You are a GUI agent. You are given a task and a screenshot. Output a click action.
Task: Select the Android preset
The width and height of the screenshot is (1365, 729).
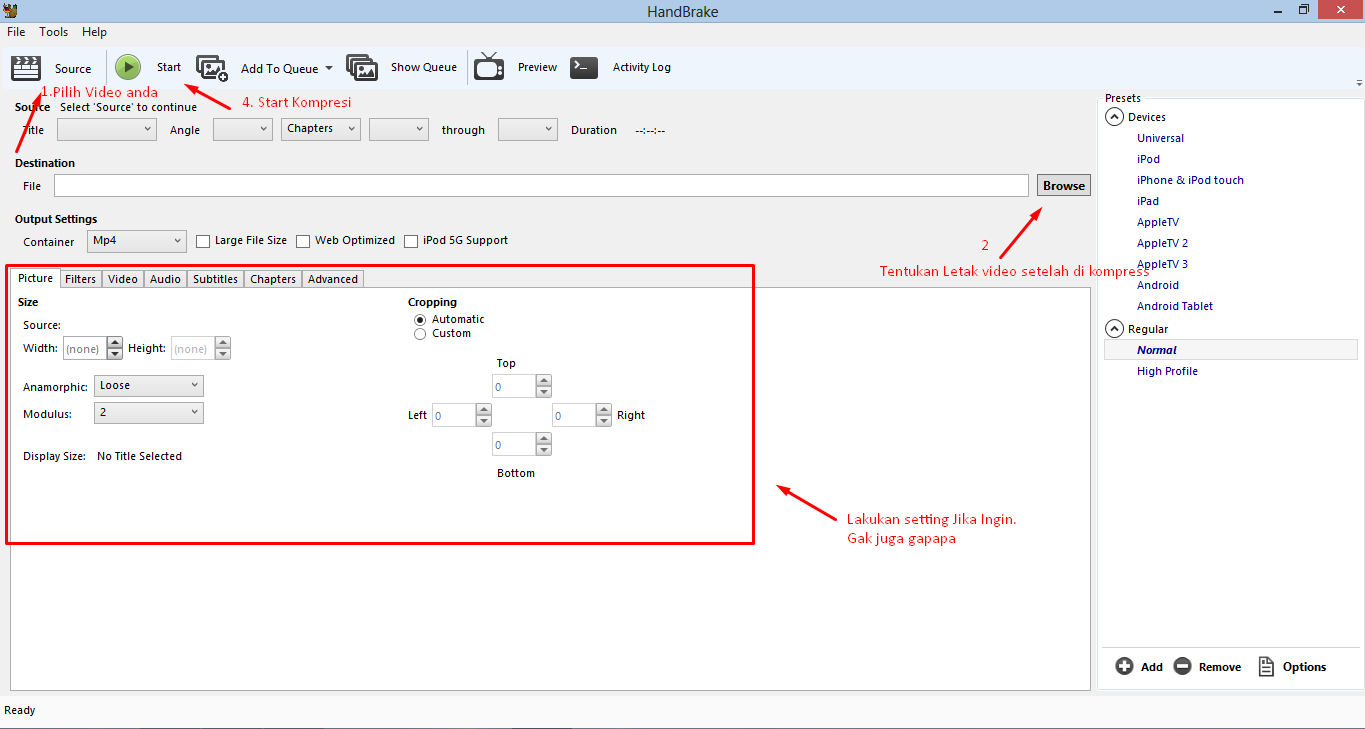(1158, 285)
